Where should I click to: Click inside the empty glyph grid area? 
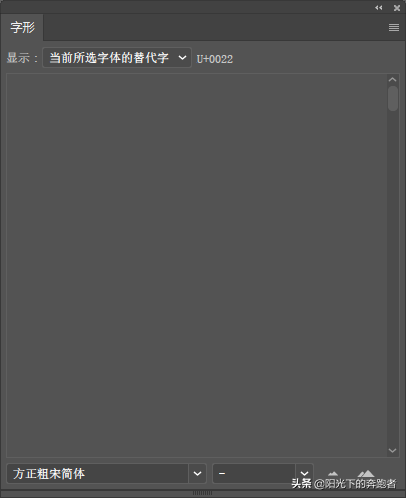pyautogui.click(x=197, y=265)
